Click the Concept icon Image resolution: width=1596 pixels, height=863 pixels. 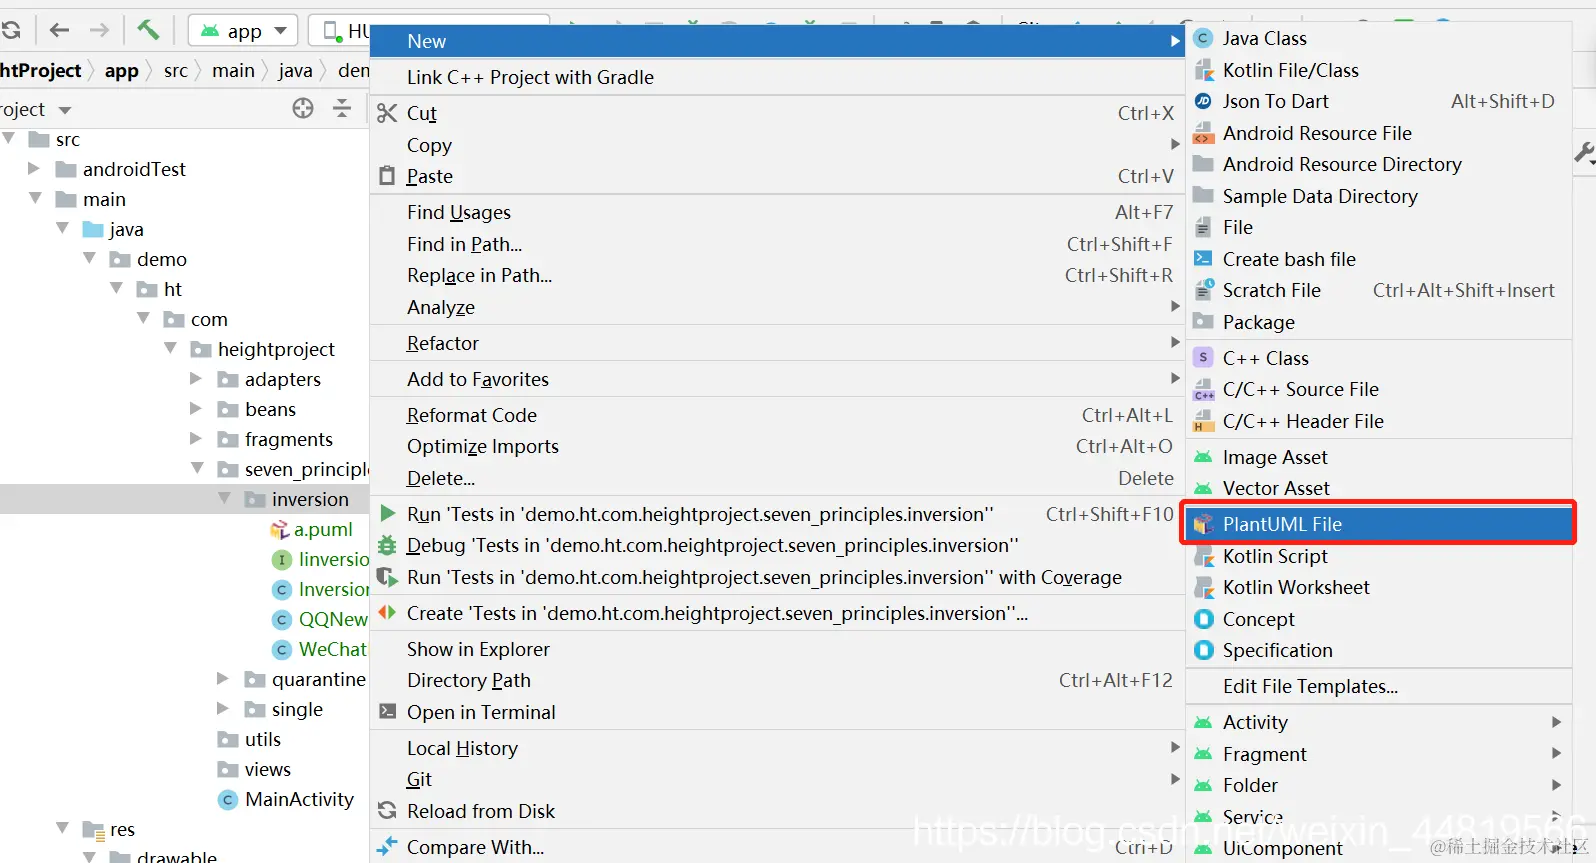click(1204, 619)
